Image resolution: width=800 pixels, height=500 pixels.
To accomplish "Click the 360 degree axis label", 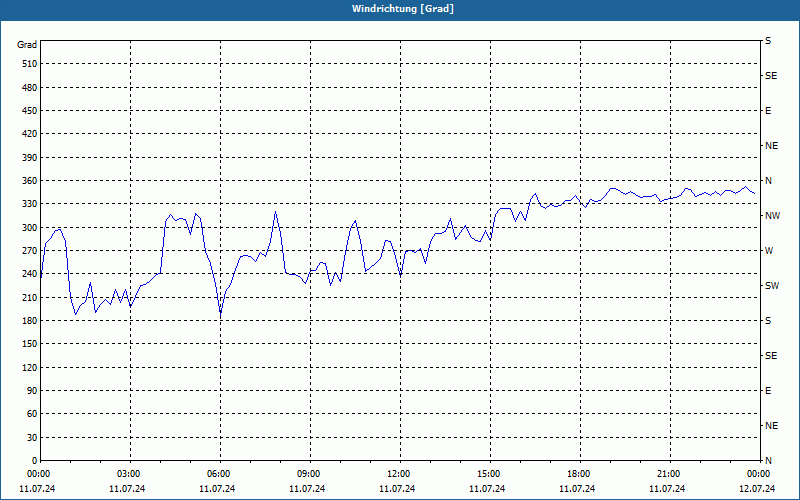I will 30,181.
